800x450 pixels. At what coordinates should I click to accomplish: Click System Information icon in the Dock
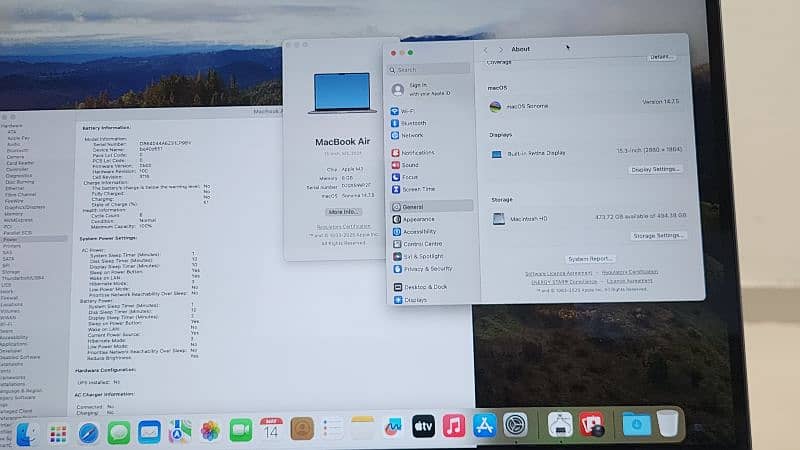pyautogui.click(x=560, y=424)
